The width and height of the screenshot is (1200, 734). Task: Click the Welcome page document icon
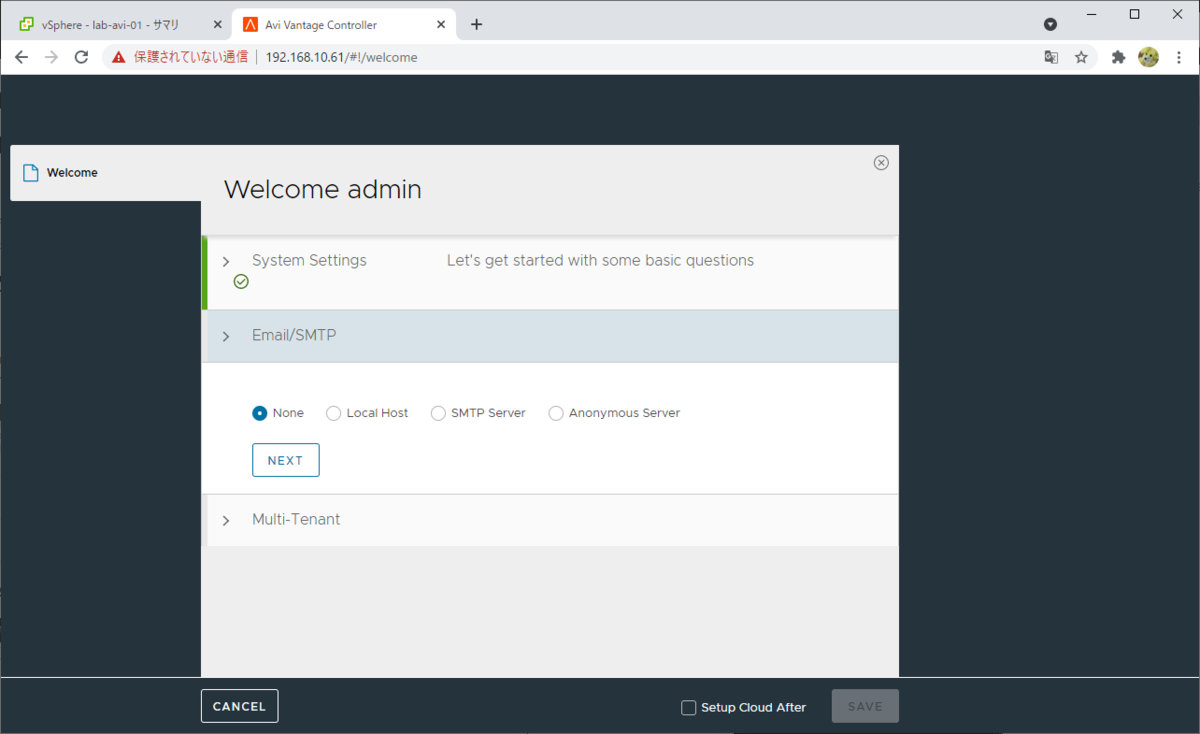31,173
